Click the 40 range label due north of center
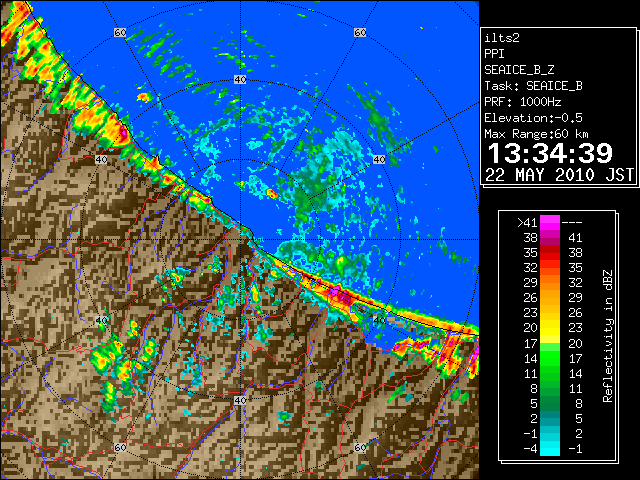 [x=240, y=80]
